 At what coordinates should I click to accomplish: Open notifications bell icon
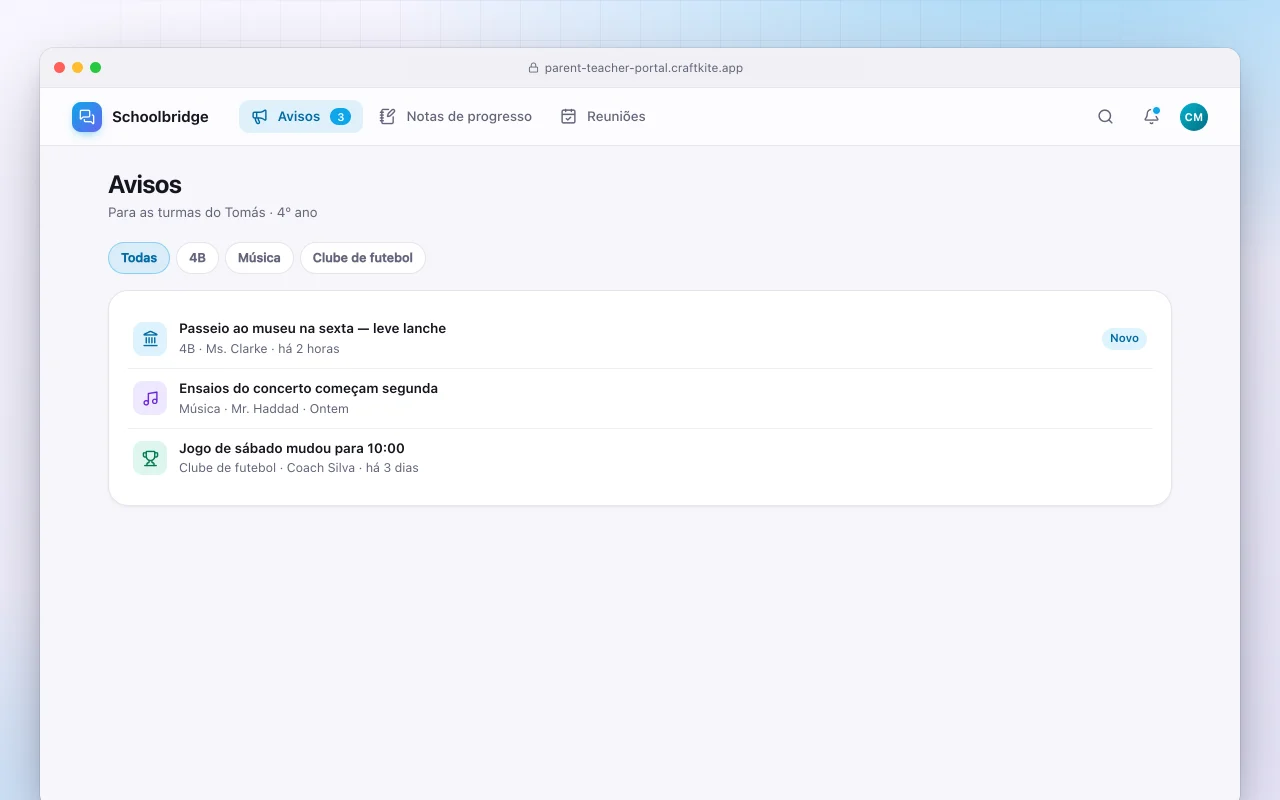tap(1151, 117)
